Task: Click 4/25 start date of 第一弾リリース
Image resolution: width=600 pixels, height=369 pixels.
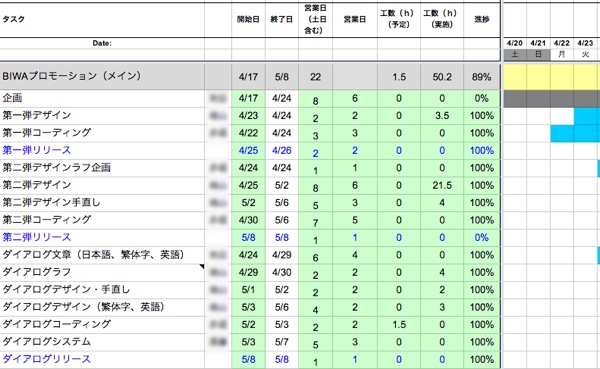Action: [x=248, y=150]
